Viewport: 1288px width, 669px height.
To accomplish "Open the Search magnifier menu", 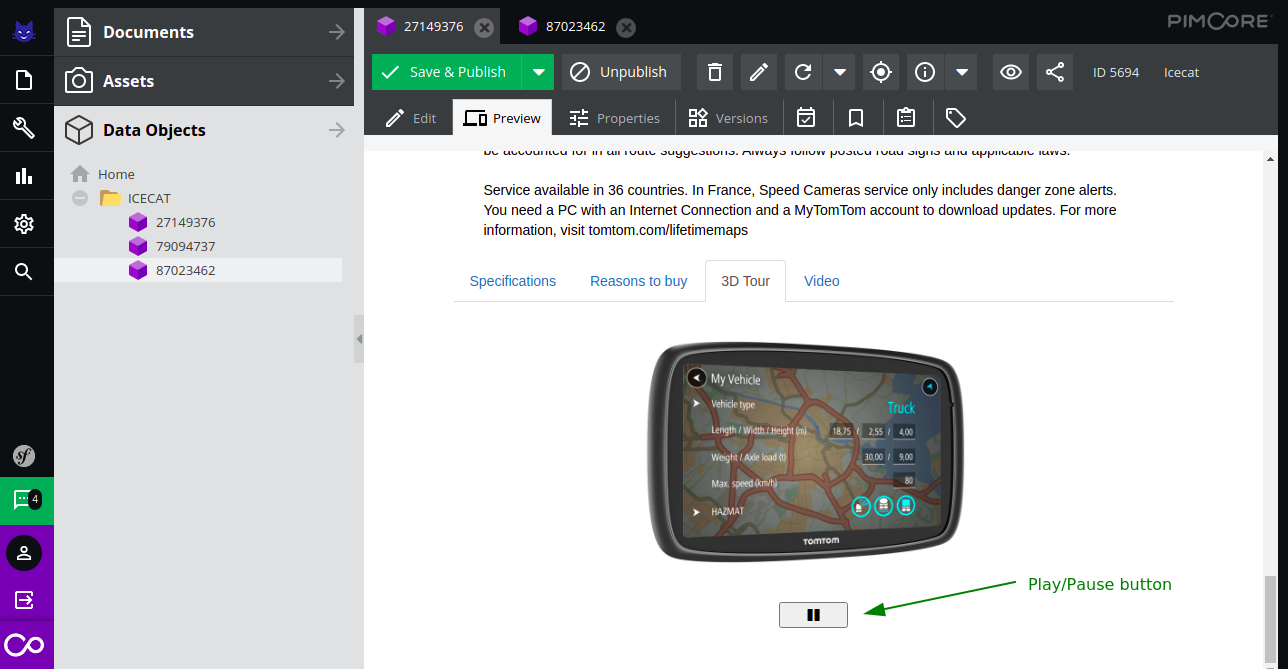I will tap(24, 272).
